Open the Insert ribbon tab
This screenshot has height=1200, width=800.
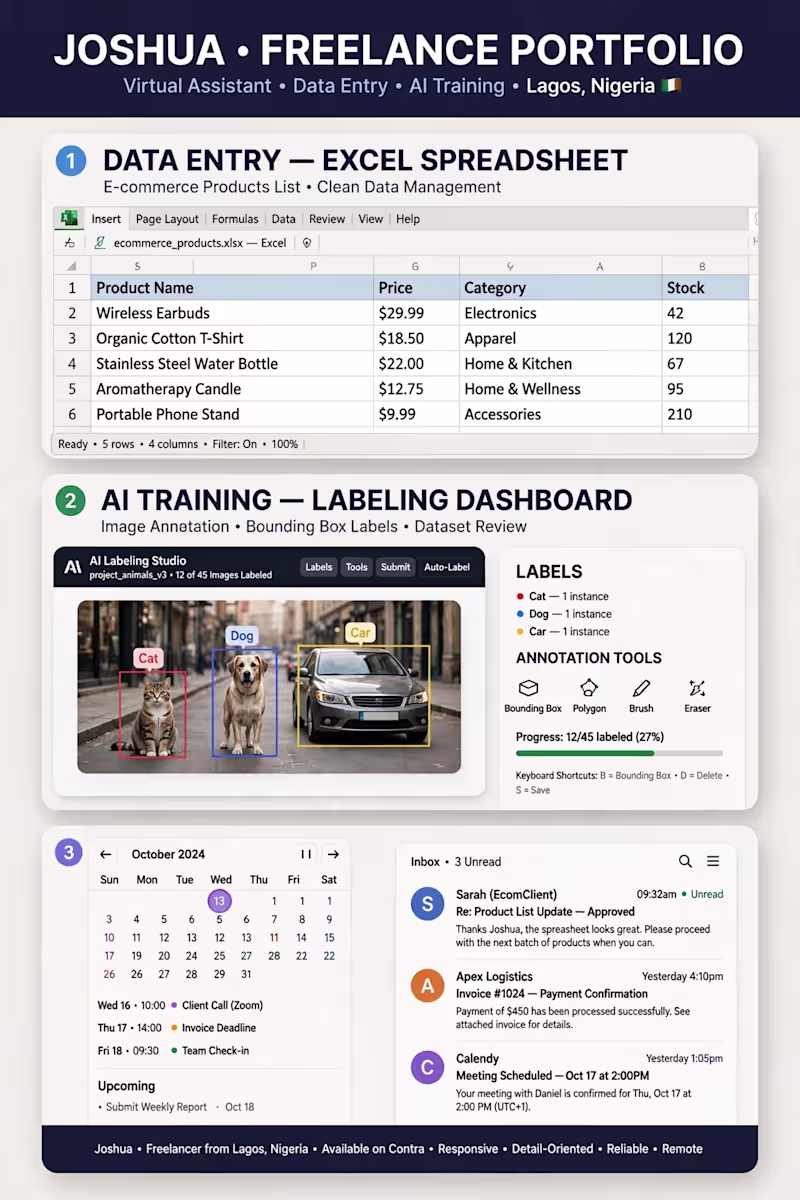click(x=106, y=219)
